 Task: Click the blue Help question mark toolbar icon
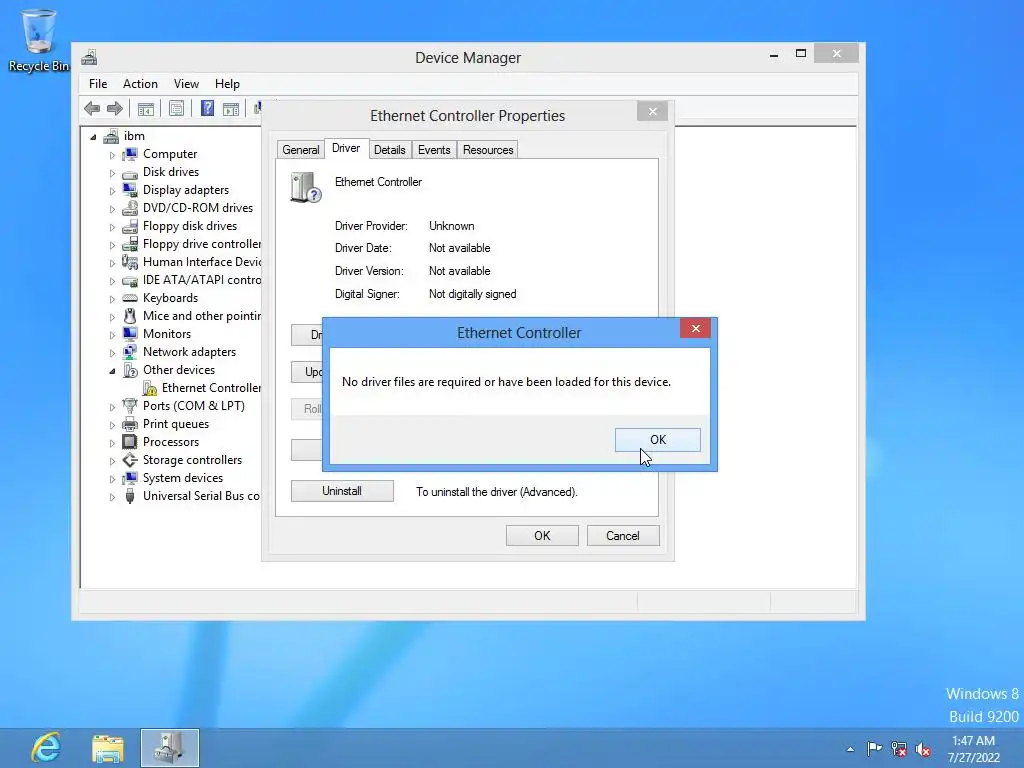pos(207,108)
